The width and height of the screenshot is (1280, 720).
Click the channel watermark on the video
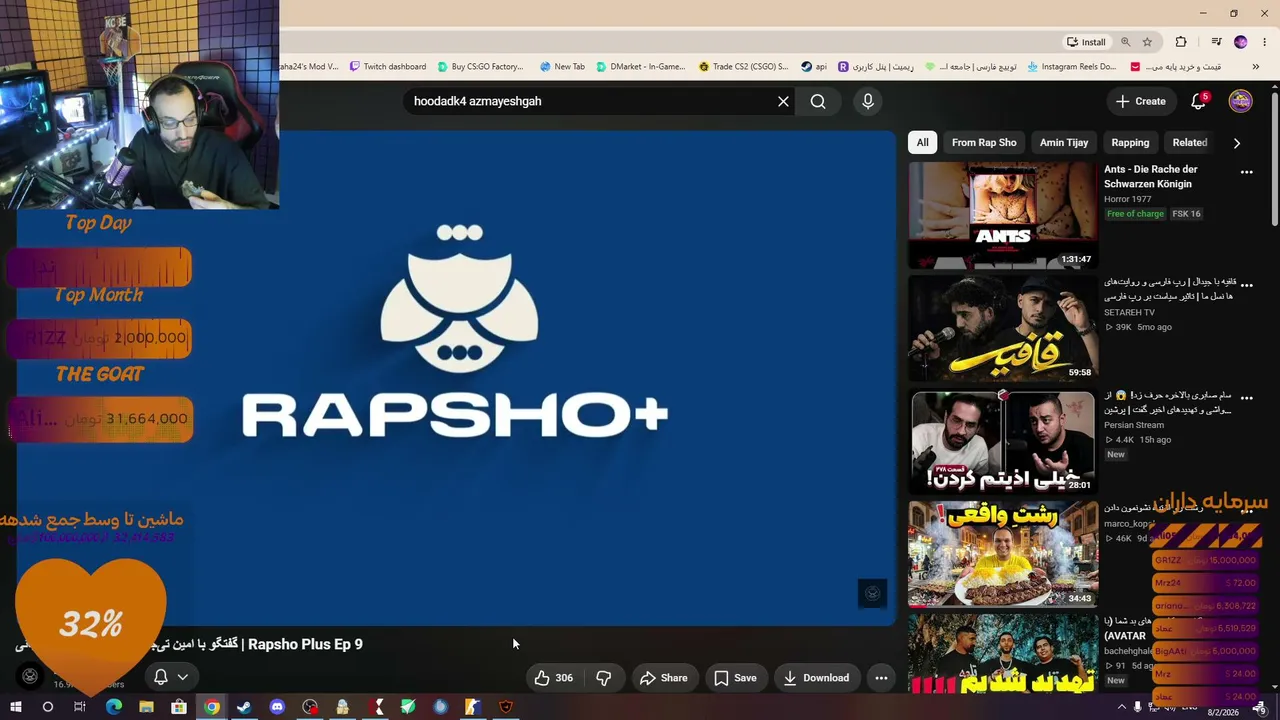pyautogui.click(x=872, y=593)
